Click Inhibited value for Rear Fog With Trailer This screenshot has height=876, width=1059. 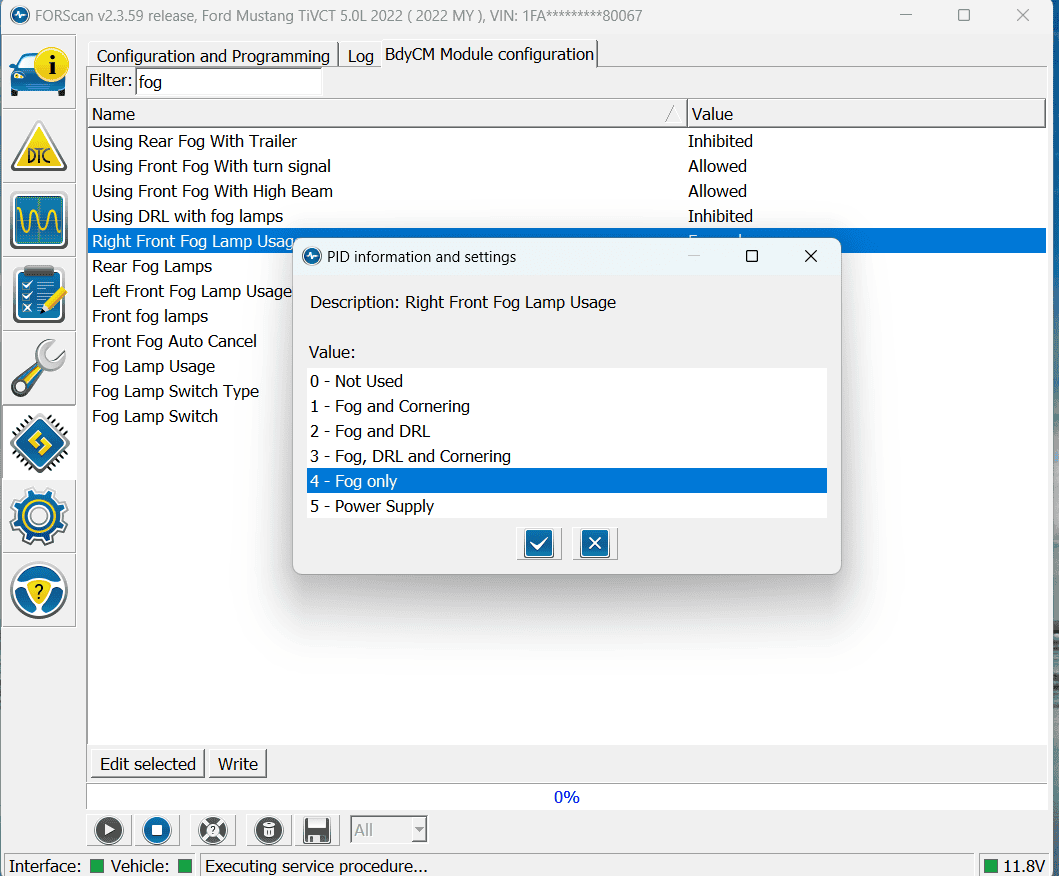[x=720, y=141]
